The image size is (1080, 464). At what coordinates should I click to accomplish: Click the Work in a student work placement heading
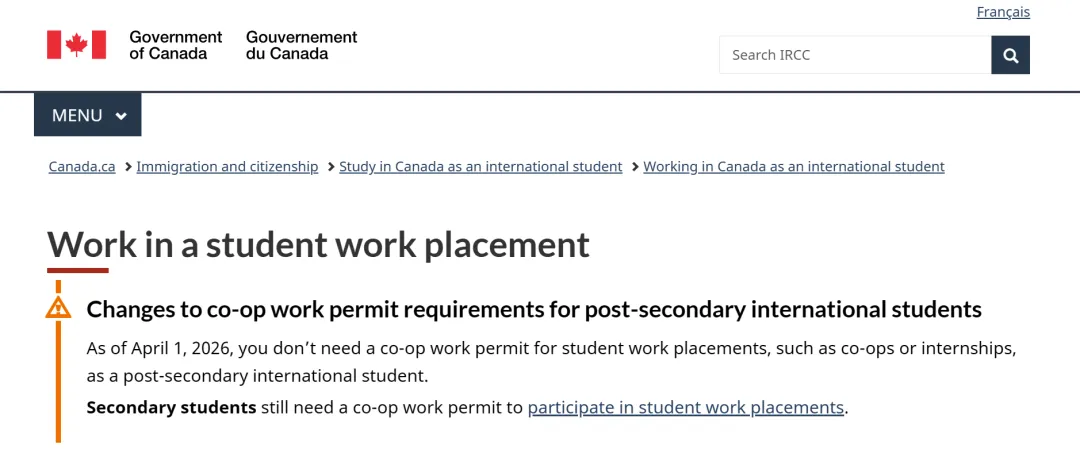318,245
